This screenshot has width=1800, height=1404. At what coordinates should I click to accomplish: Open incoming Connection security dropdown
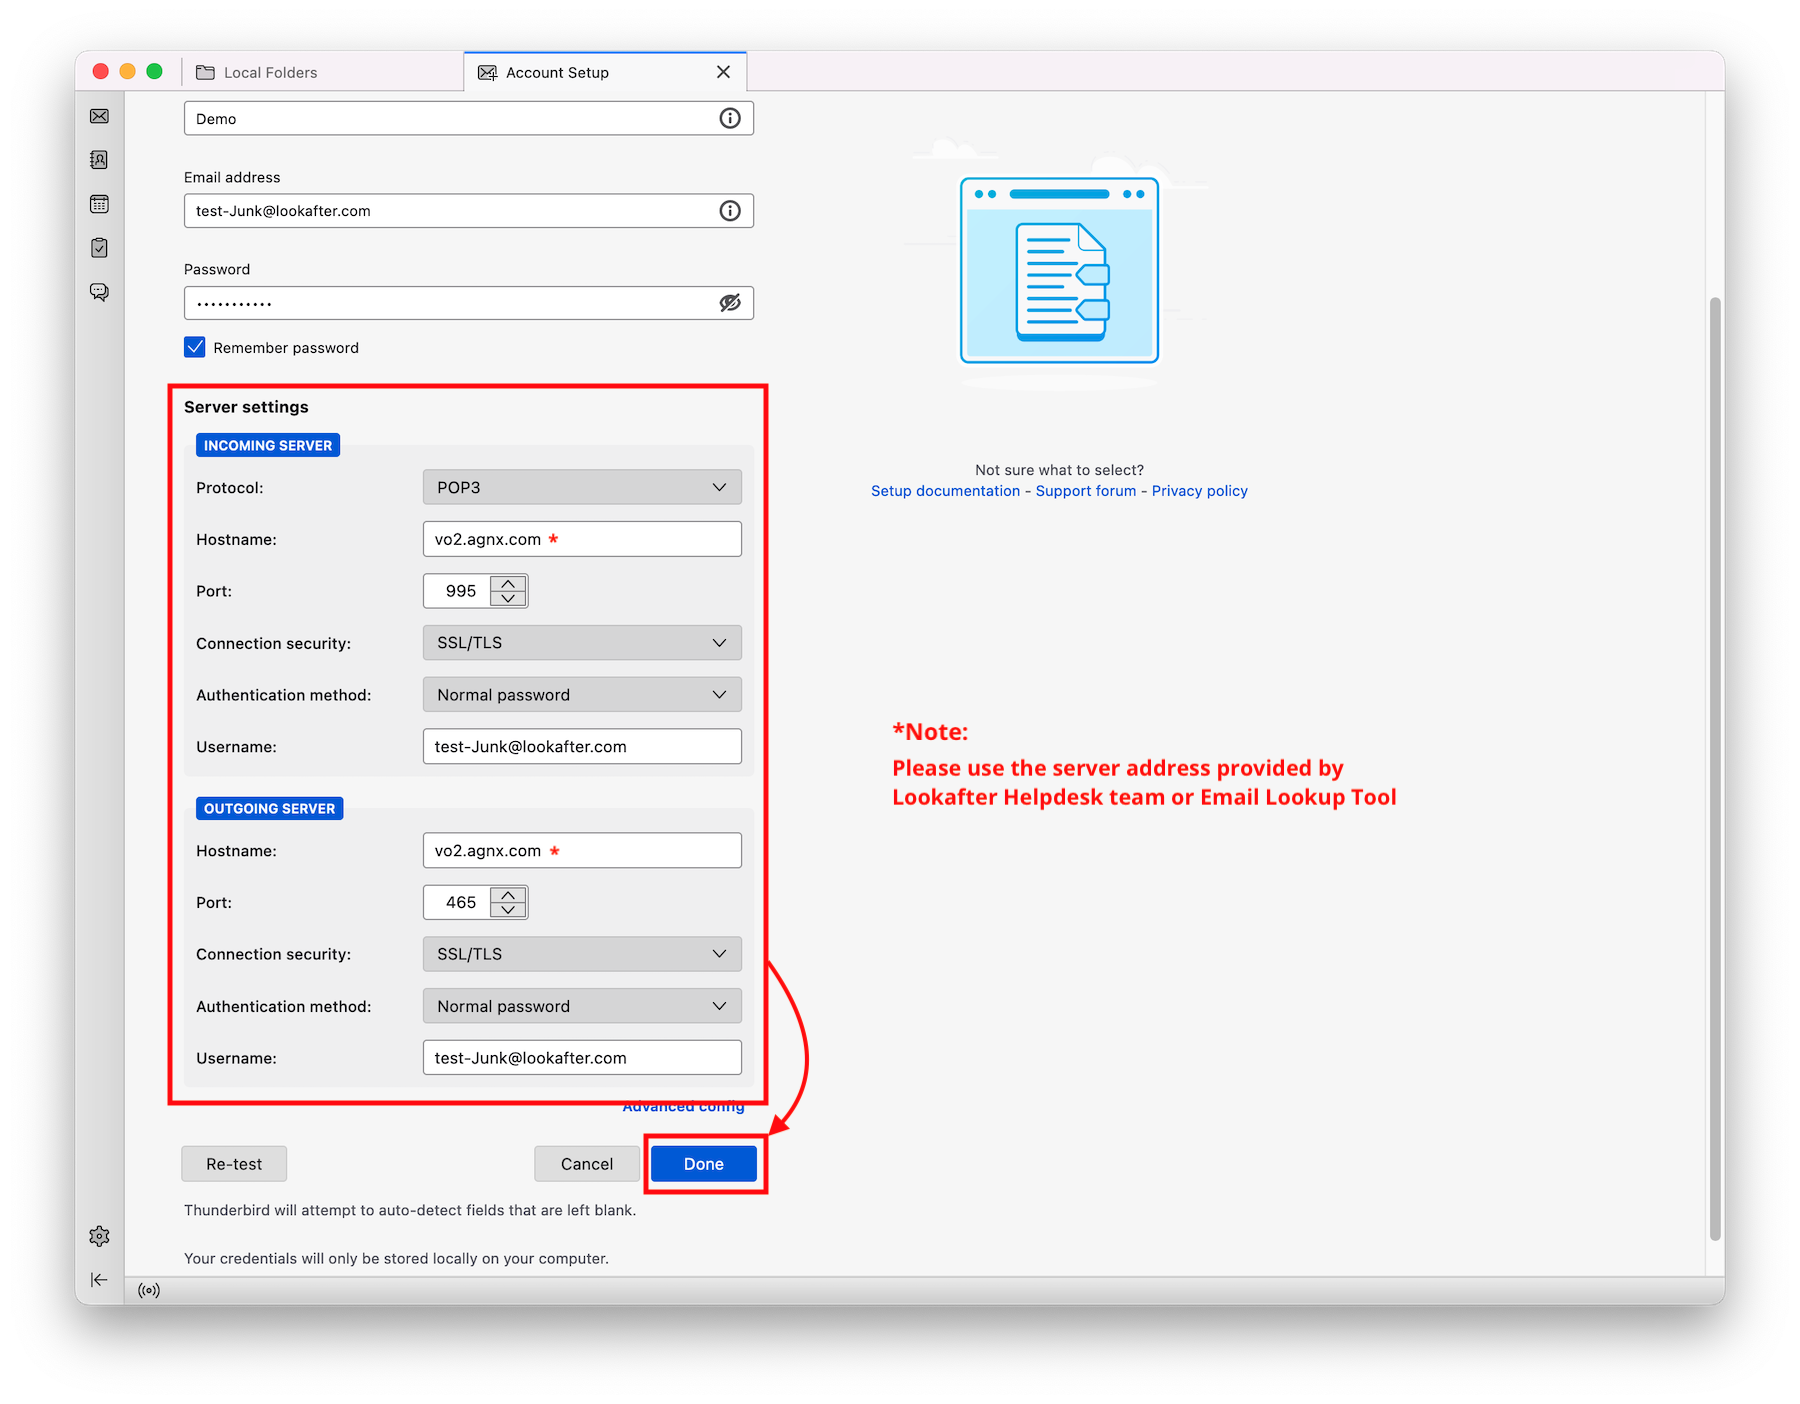[582, 643]
